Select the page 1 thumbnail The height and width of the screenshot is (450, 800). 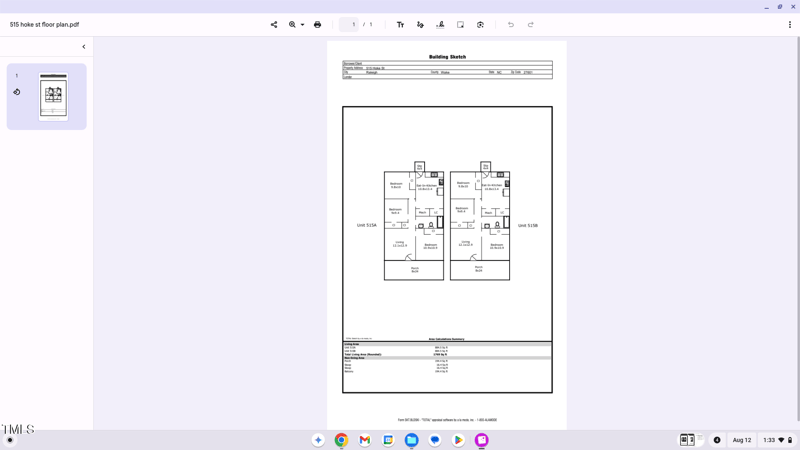54,97
